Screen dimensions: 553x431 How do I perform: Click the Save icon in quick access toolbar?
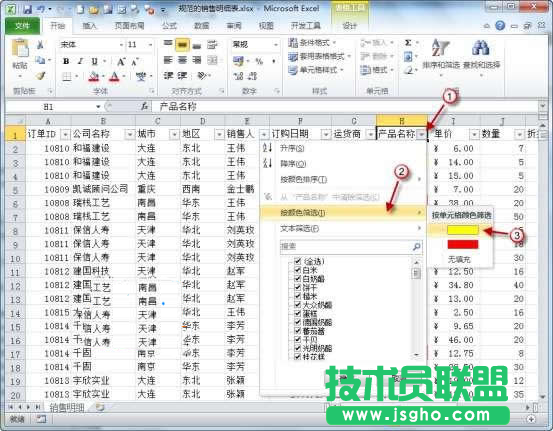click(27, 10)
